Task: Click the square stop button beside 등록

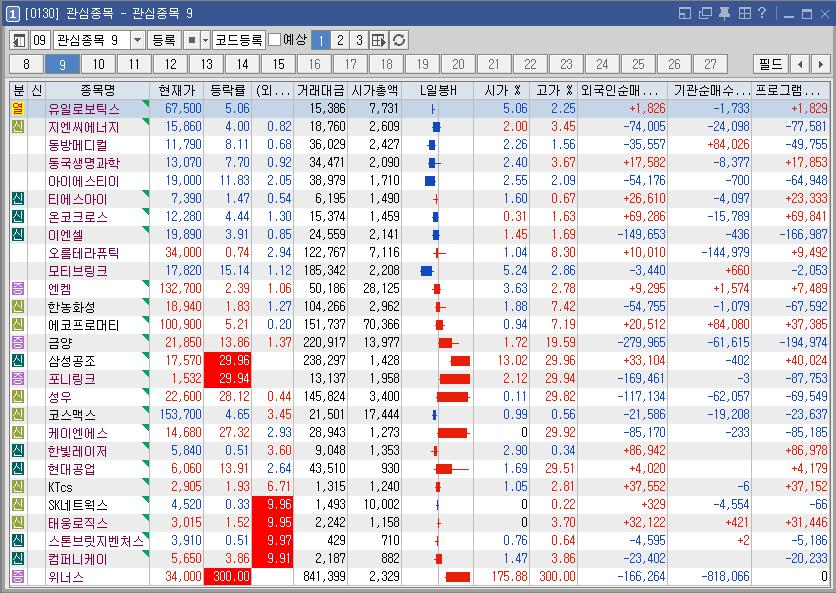Action: (x=192, y=40)
